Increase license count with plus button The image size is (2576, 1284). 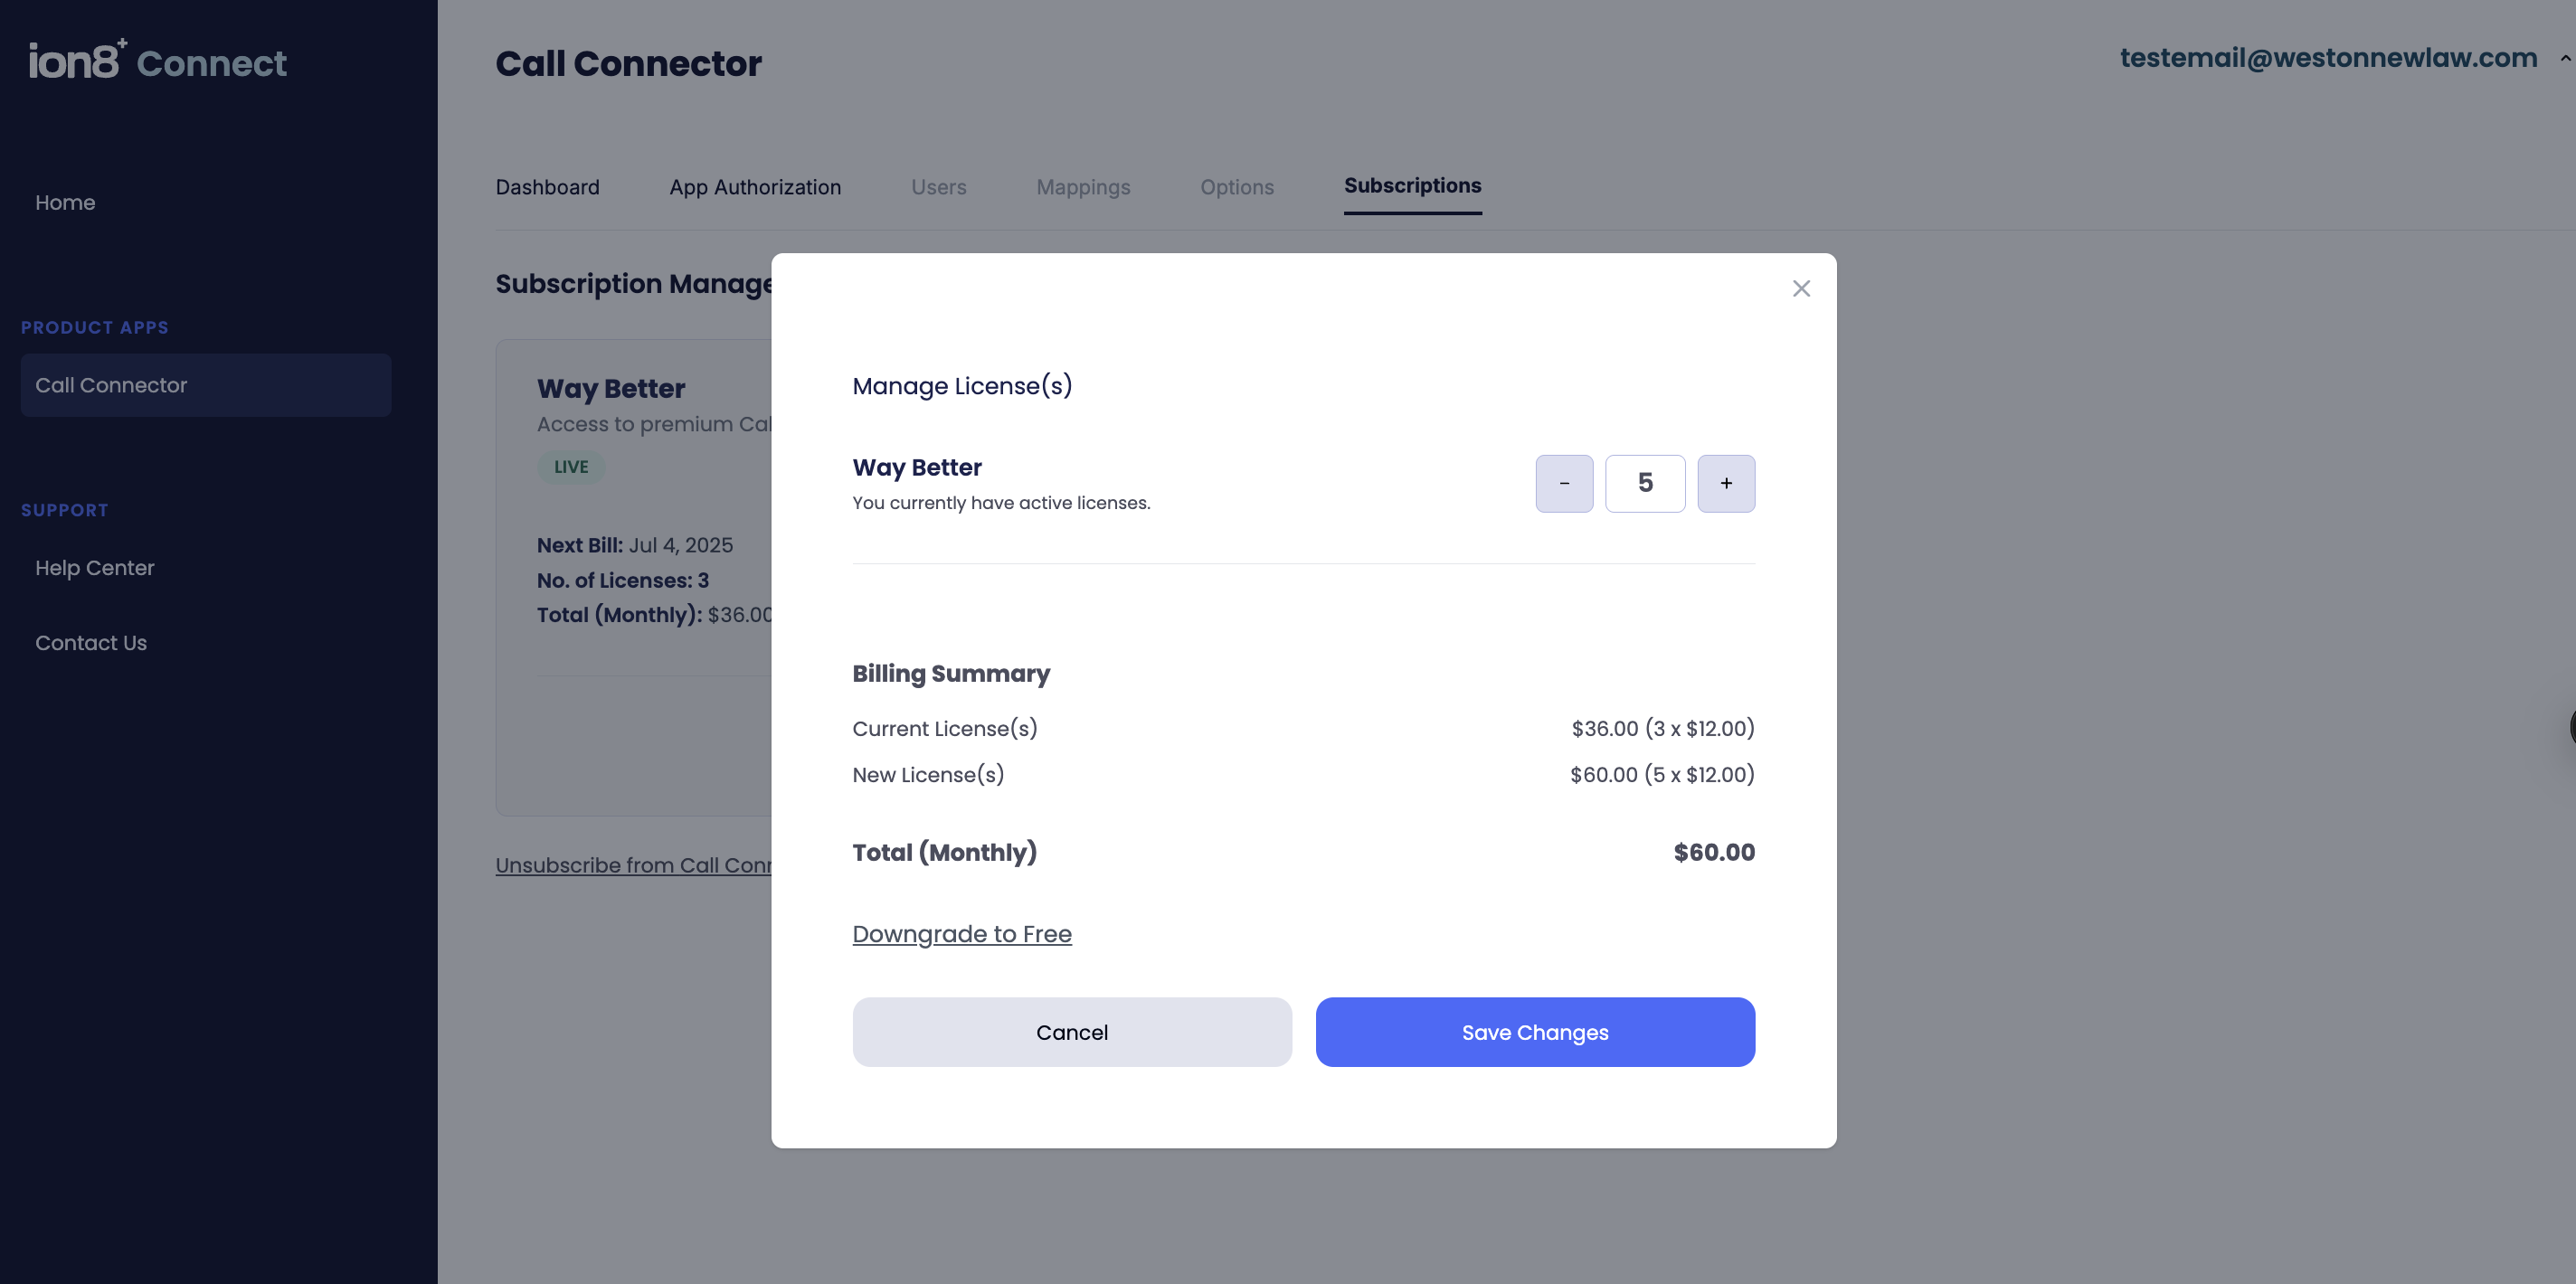(x=1726, y=484)
